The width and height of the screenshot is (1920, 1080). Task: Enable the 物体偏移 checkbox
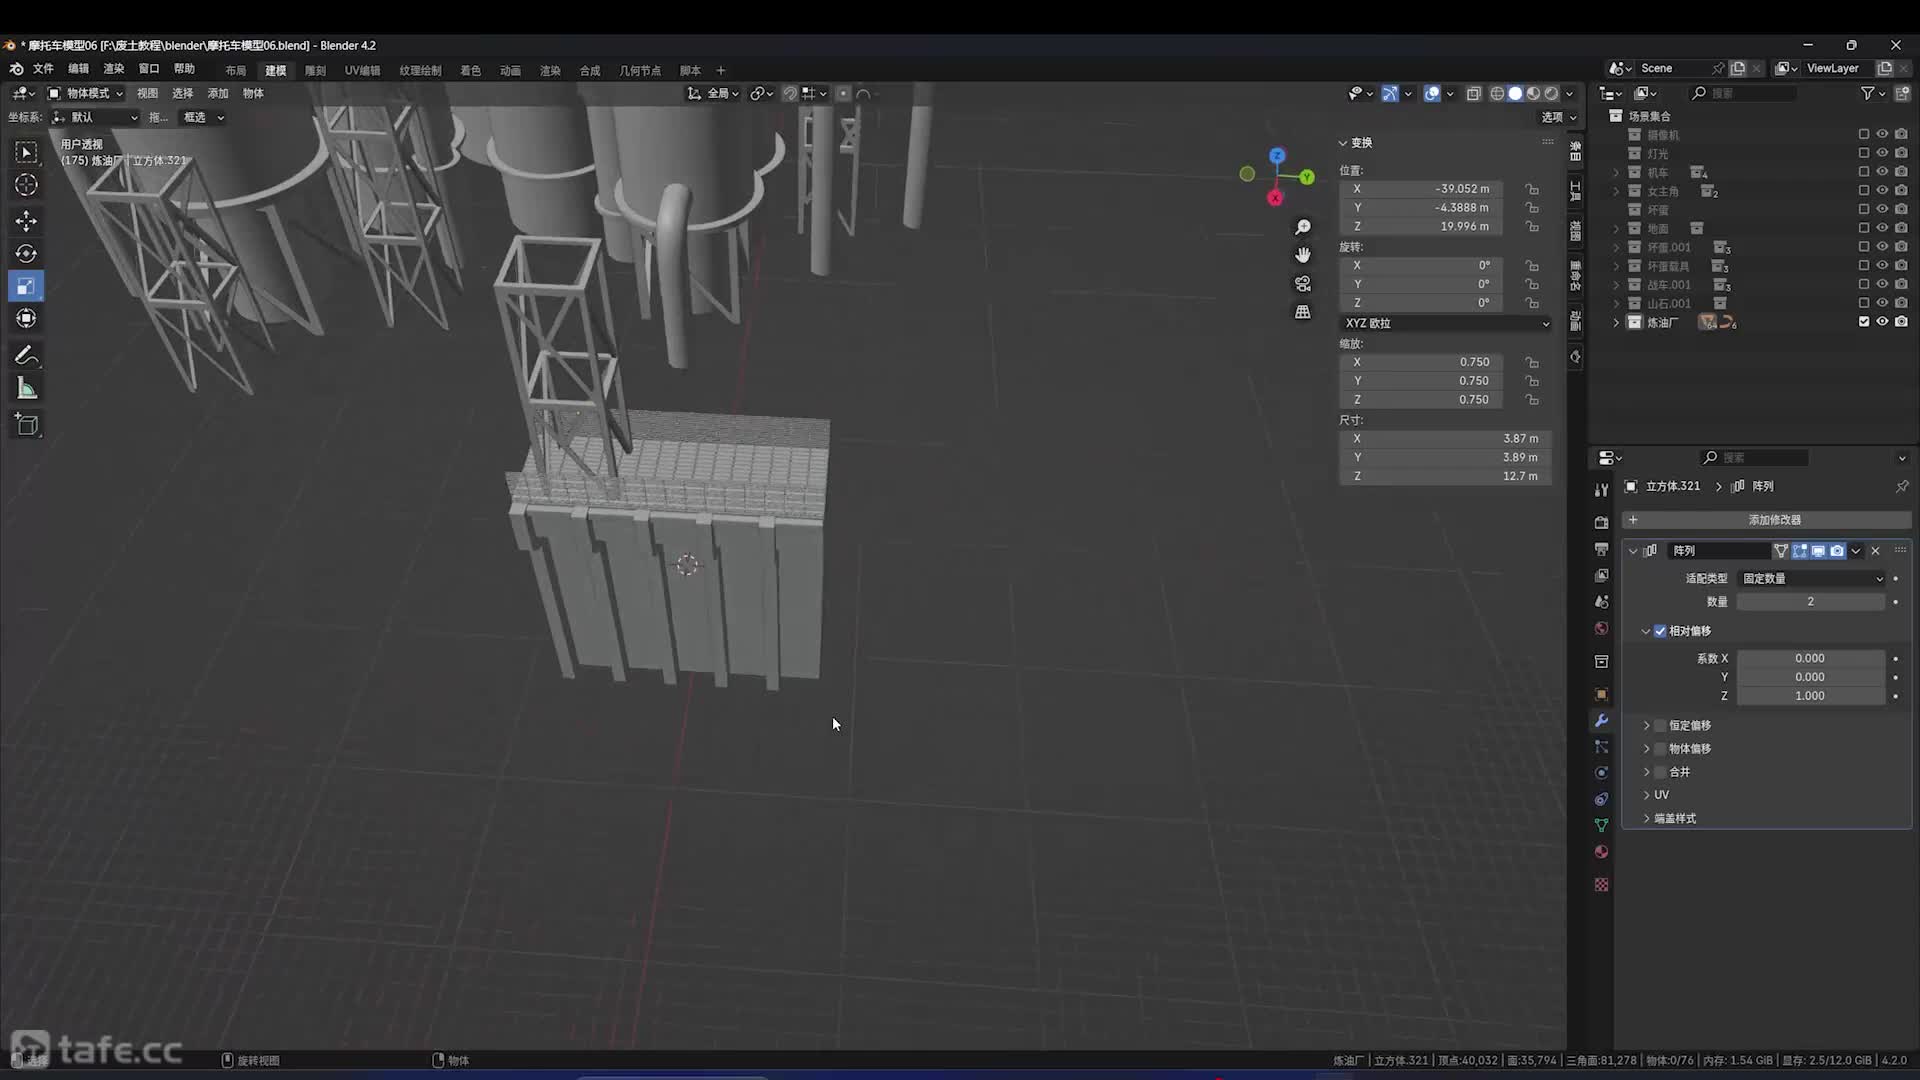coord(1660,749)
